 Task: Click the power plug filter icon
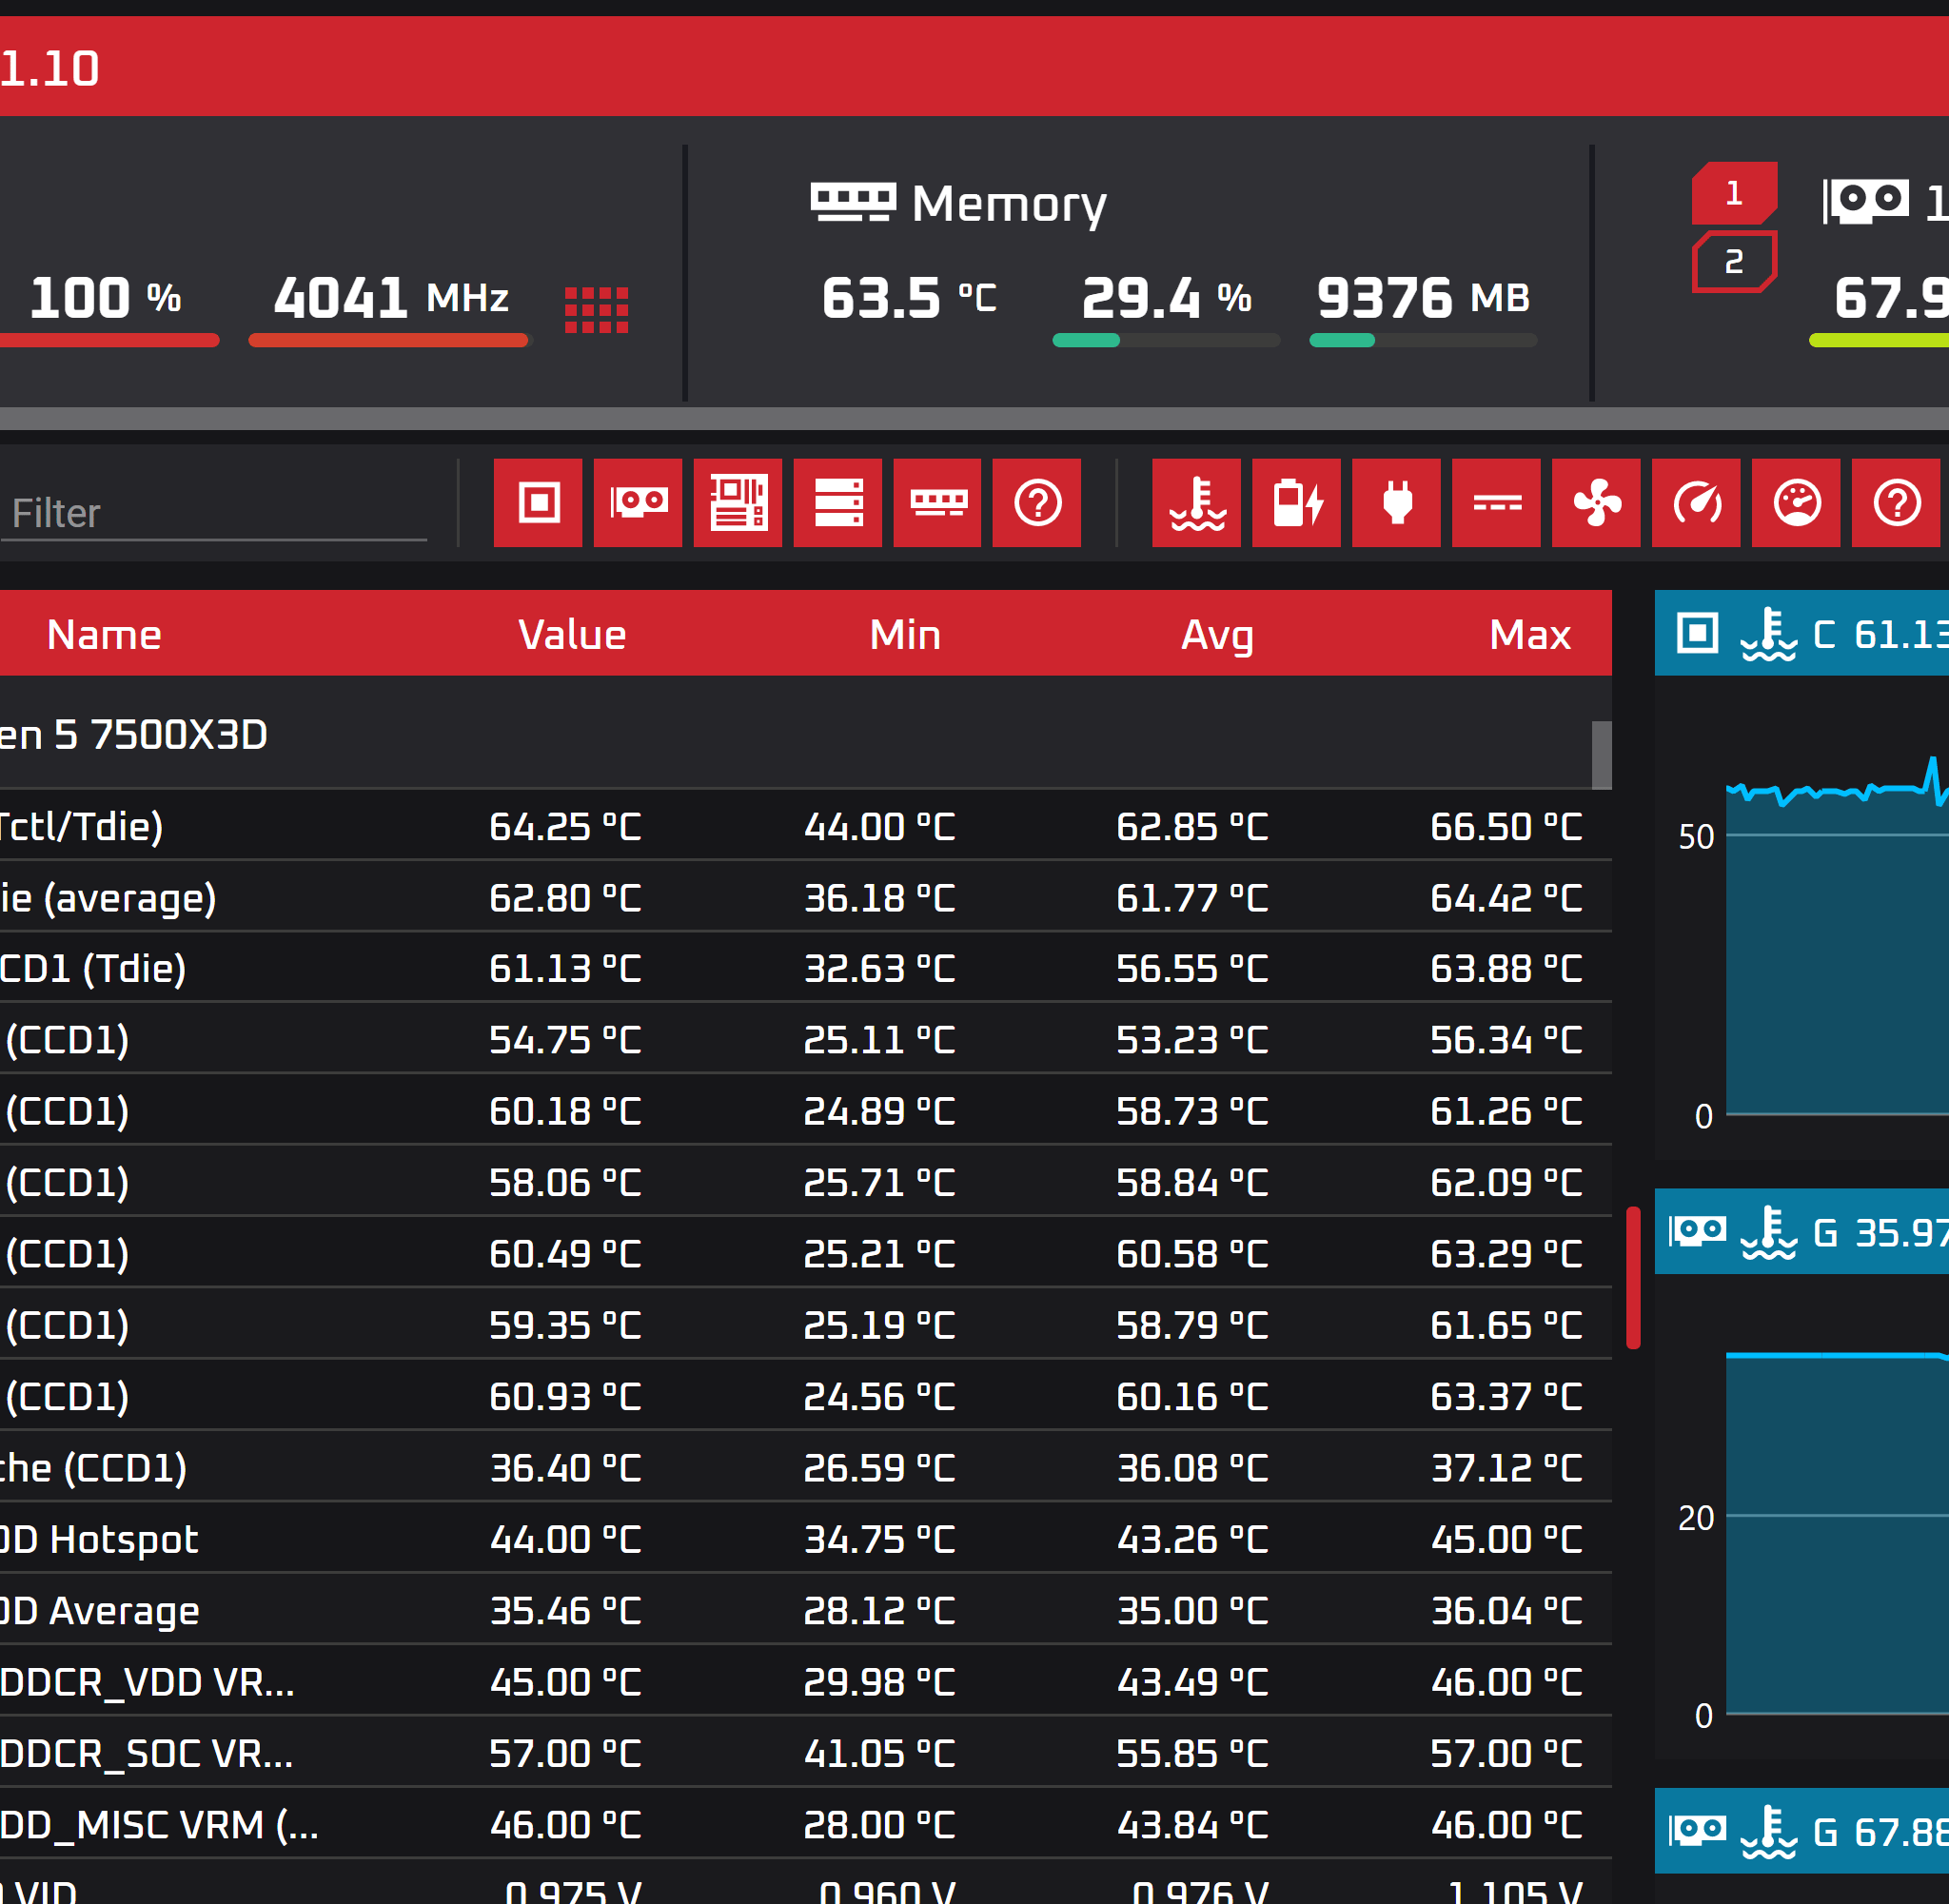(1396, 502)
